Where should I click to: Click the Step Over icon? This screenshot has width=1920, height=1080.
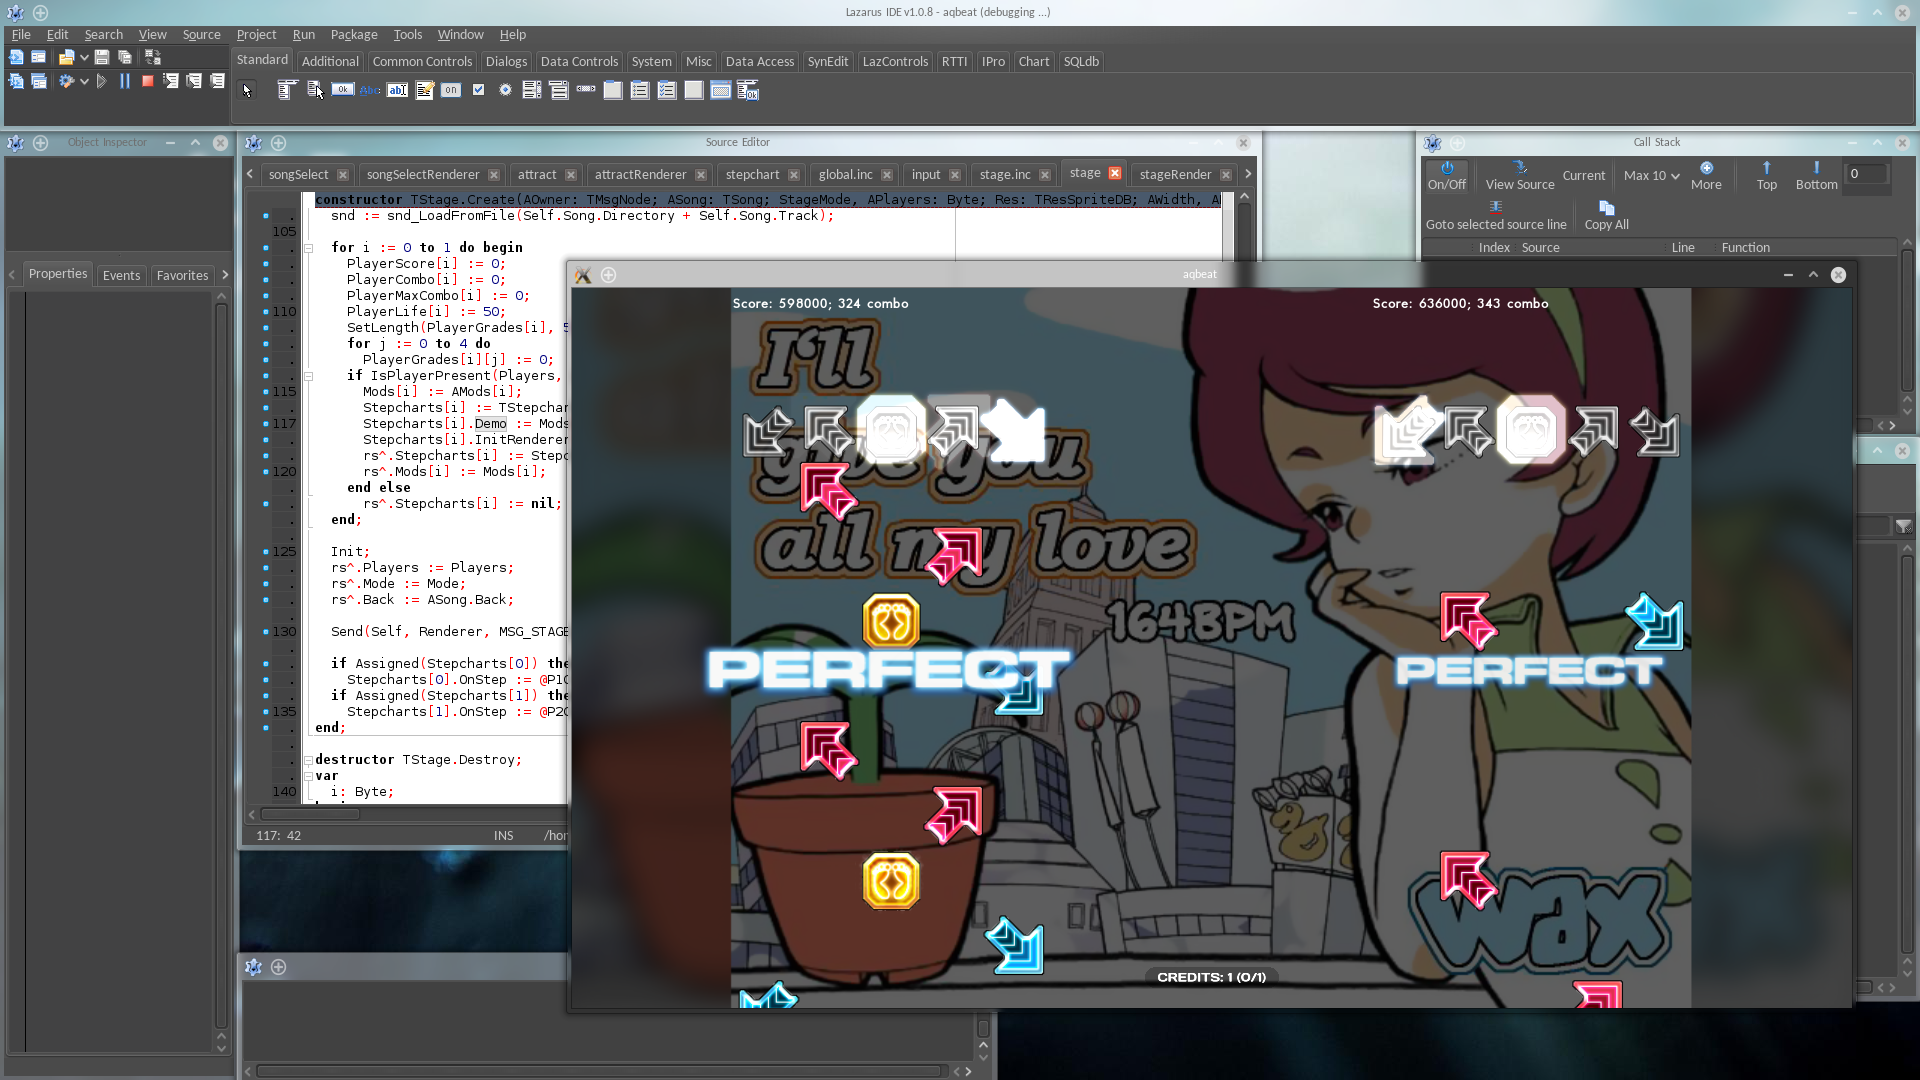[194, 81]
